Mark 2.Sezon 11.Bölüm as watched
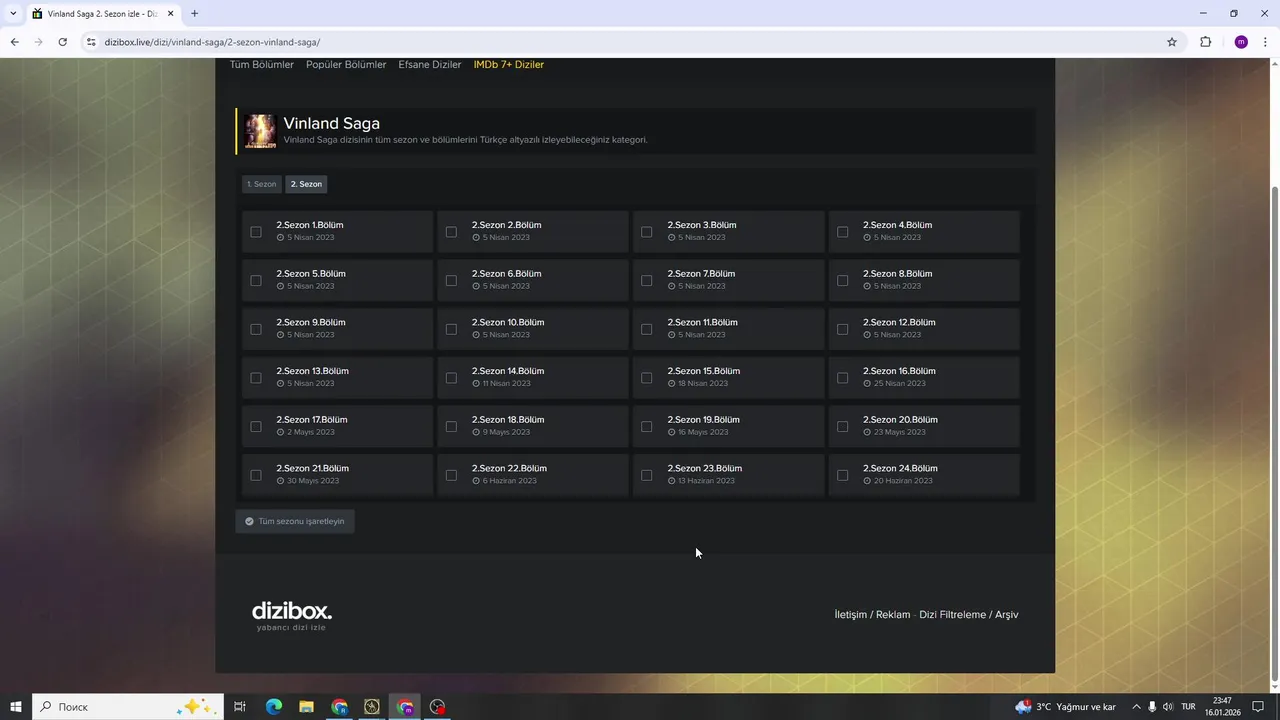1280x720 pixels. [x=646, y=329]
